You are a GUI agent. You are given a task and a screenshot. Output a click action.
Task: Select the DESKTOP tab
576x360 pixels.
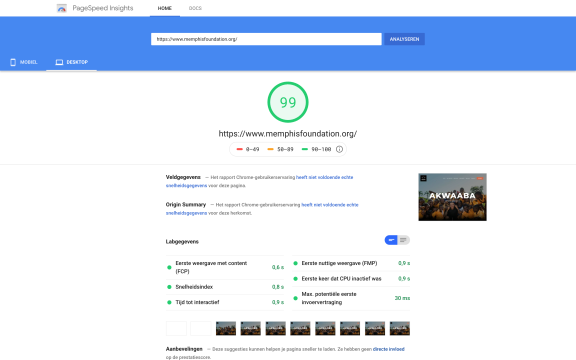(x=72, y=62)
